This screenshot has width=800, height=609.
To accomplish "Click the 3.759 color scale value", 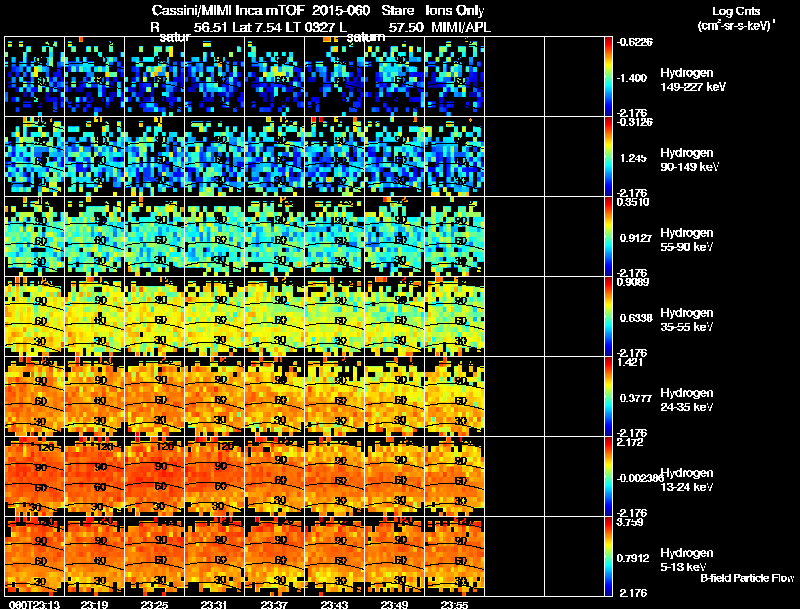I will coord(630,522).
